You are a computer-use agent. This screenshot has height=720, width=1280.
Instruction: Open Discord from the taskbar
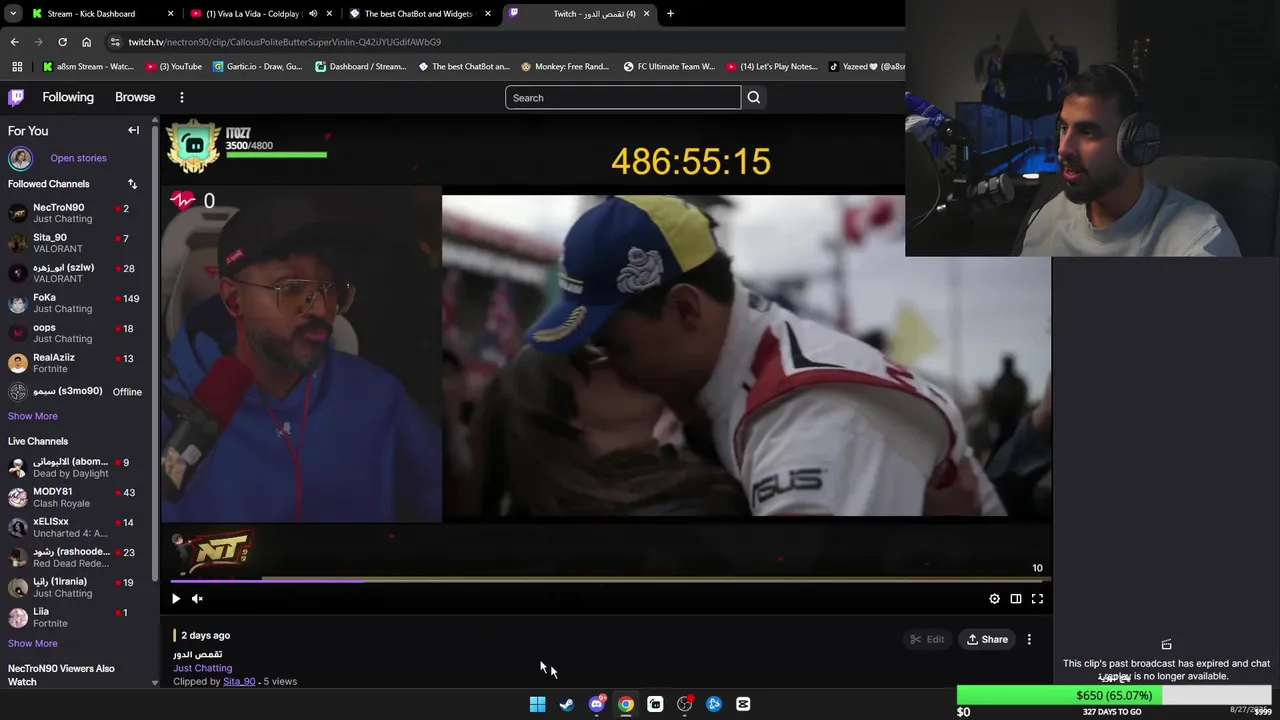click(x=597, y=704)
